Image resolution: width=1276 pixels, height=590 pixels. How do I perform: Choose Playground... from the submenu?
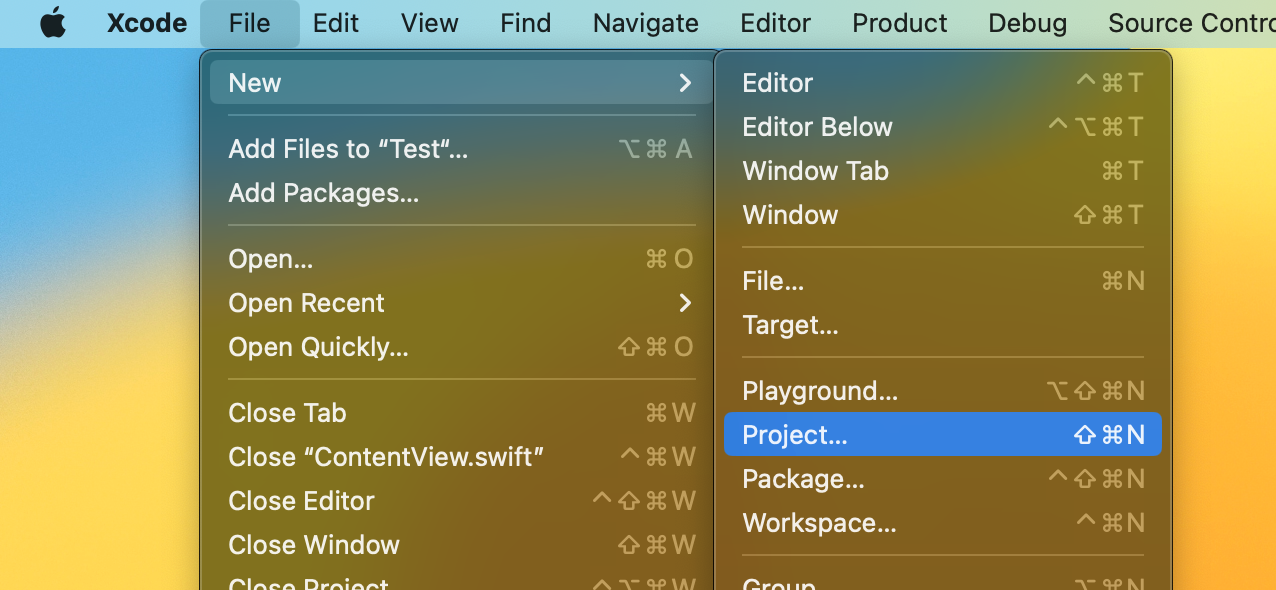point(820,391)
